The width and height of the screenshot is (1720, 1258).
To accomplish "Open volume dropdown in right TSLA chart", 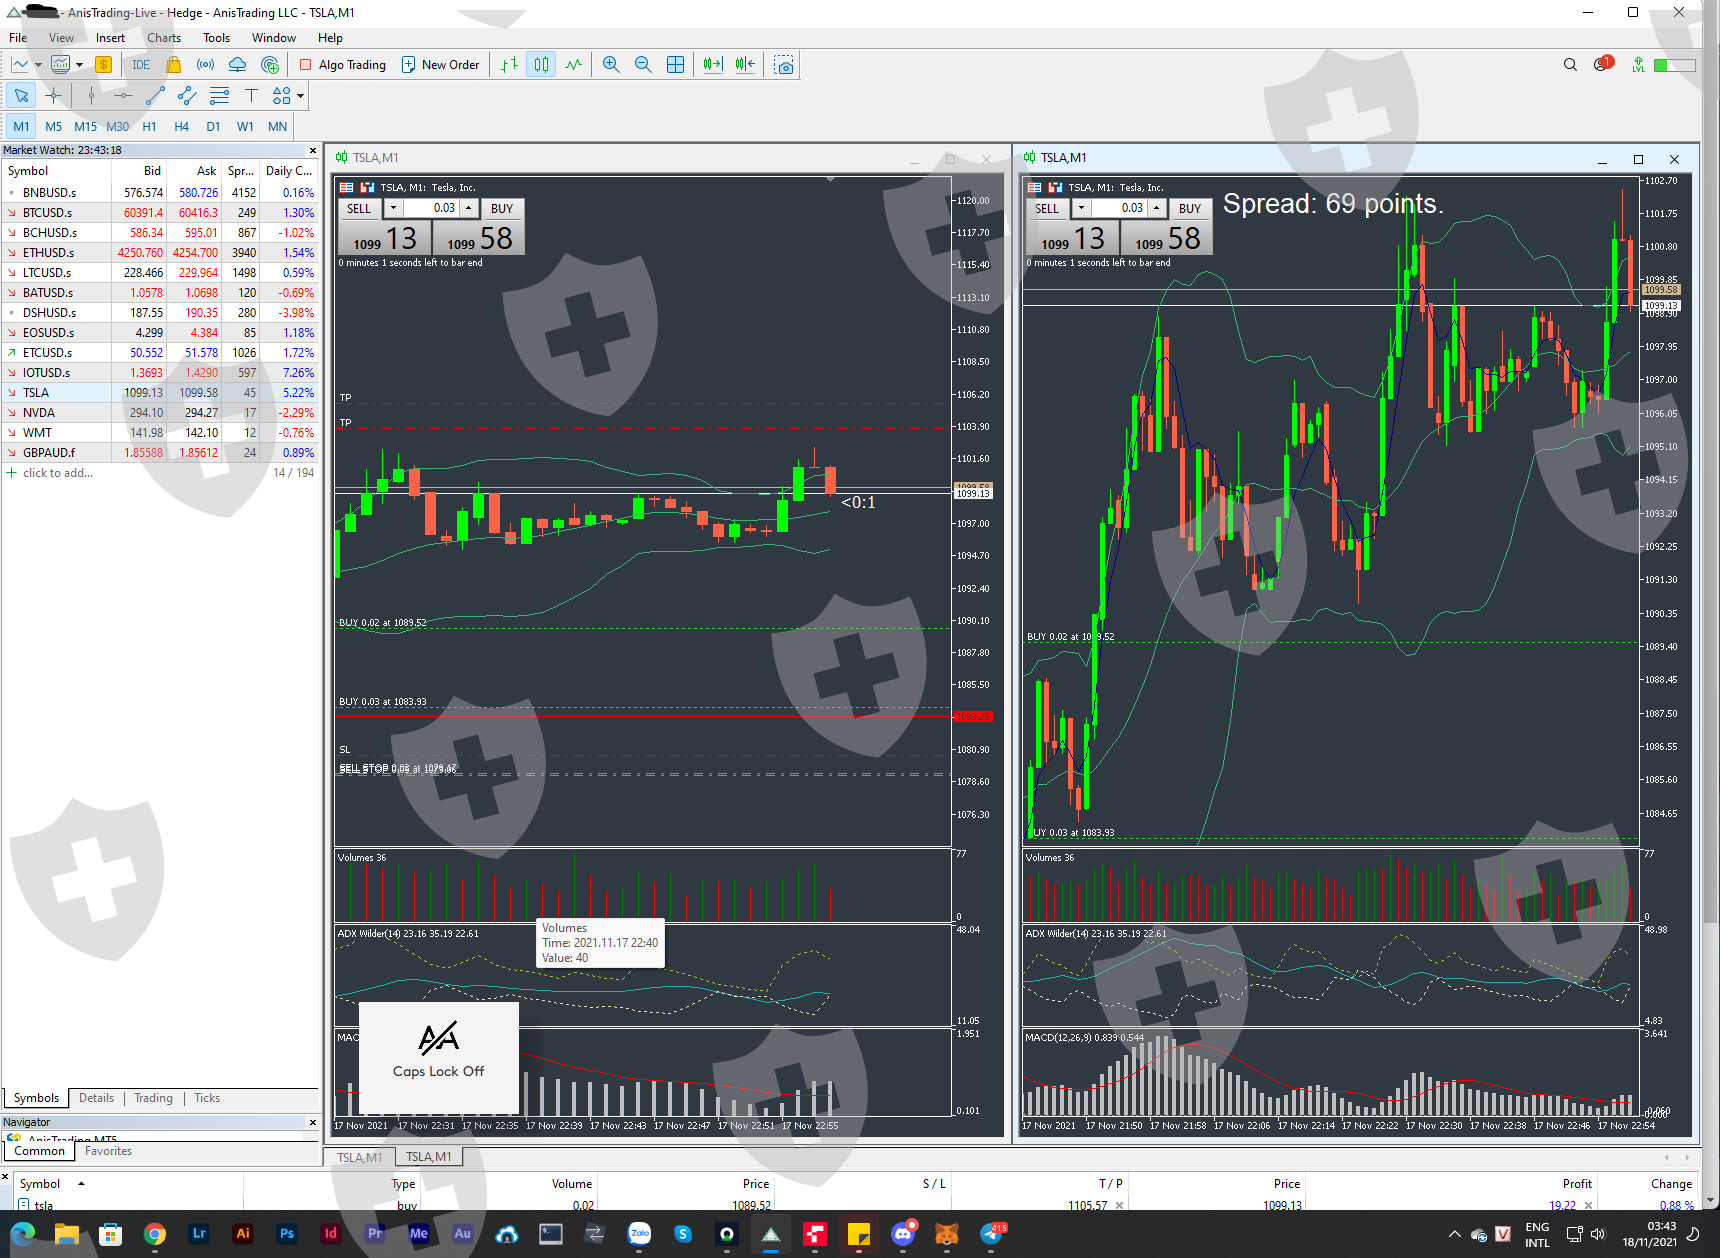I will click(x=1081, y=208).
